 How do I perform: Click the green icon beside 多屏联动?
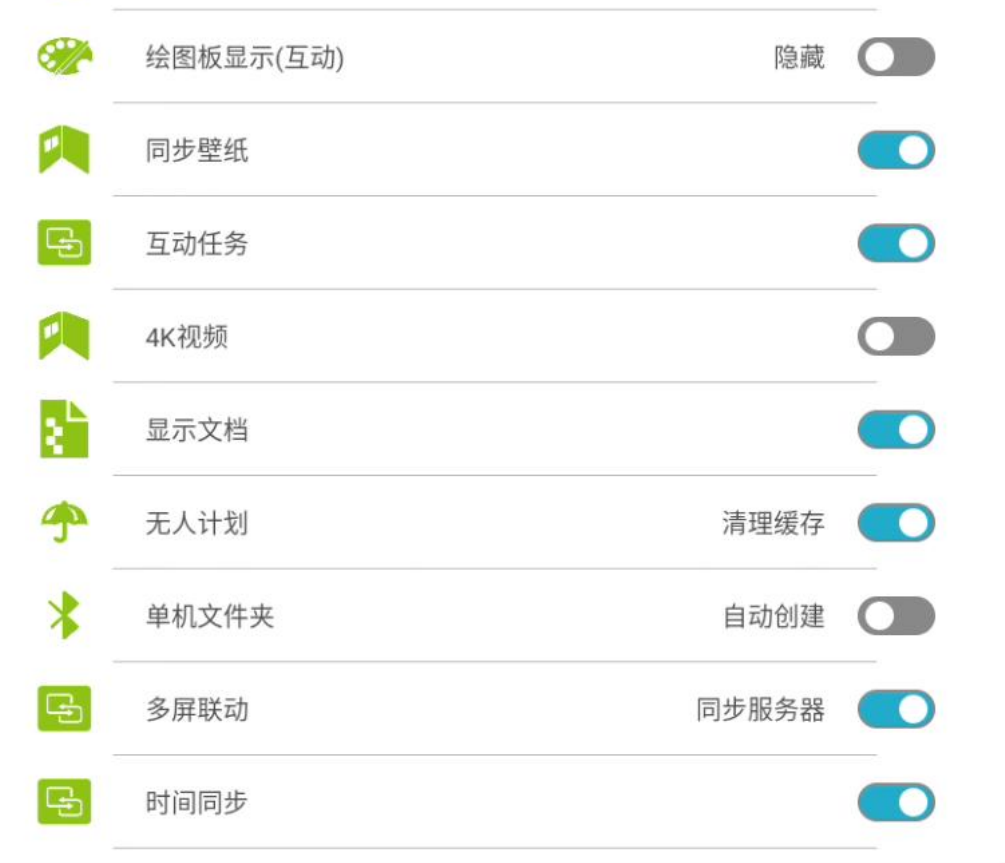point(64,709)
